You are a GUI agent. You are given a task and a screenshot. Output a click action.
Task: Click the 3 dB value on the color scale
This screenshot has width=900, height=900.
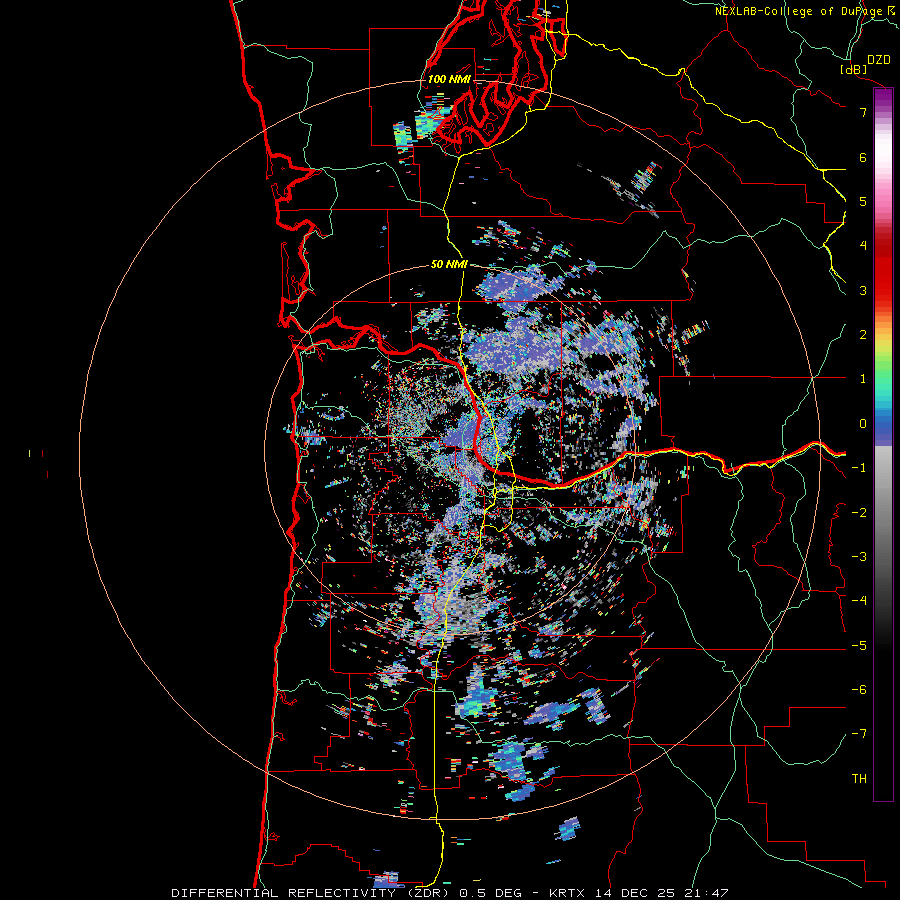(x=863, y=290)
